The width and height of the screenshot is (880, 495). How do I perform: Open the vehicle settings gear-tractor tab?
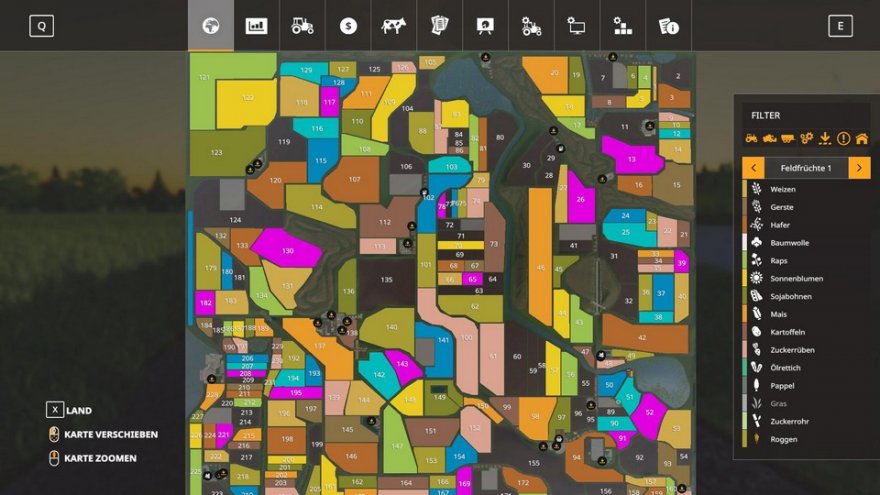click(531, 26)
